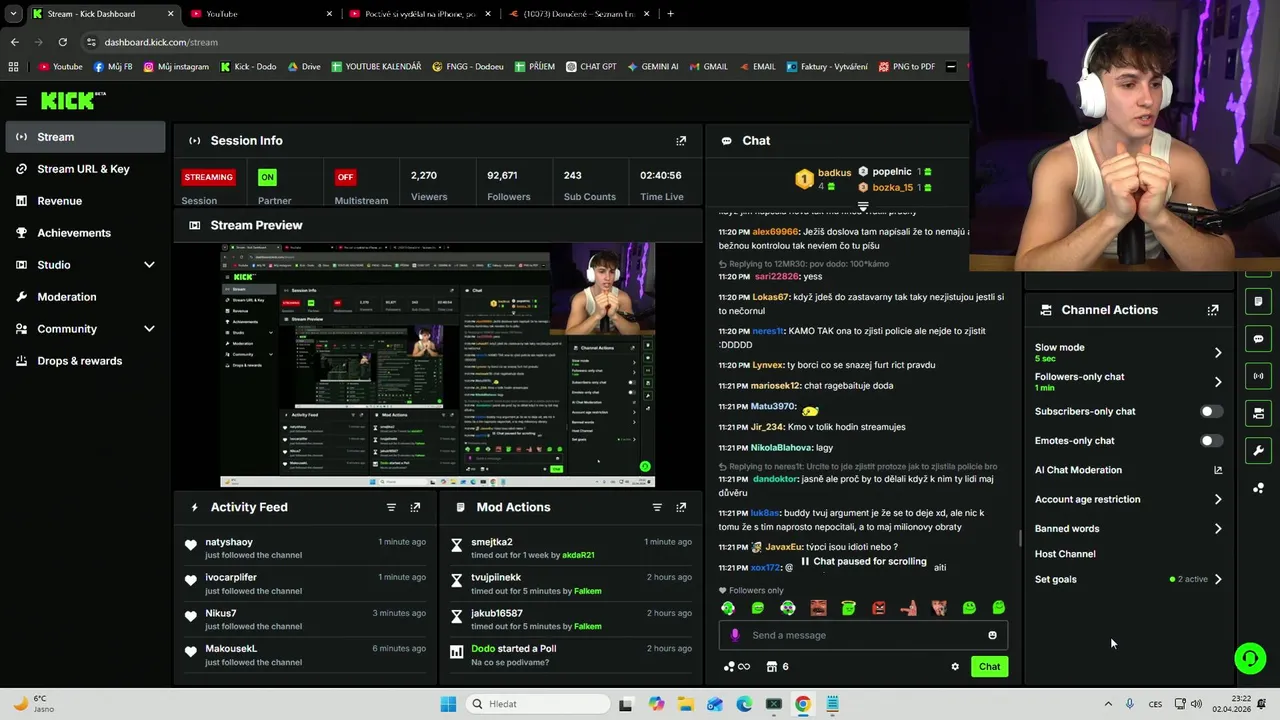Click akdaR21 moderator name in Mod Actions
The image size is (1280, 720).
pyautogui.click(x=578, y=555)
